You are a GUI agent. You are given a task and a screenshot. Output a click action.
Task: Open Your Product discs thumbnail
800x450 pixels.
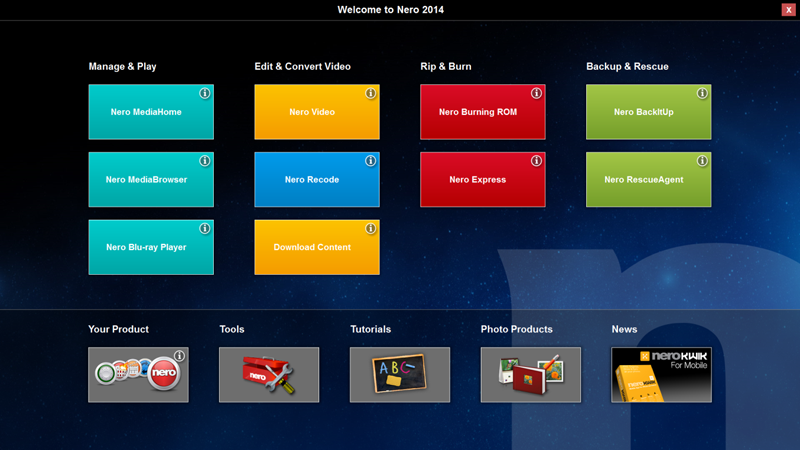[138, 375]
